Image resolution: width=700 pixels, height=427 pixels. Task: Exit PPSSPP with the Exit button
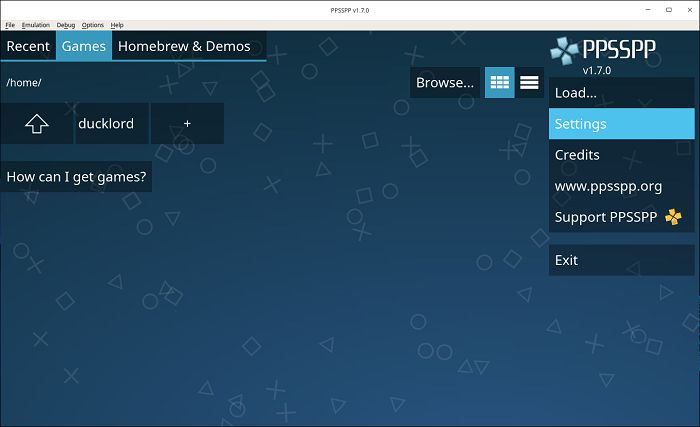point(621,260)
